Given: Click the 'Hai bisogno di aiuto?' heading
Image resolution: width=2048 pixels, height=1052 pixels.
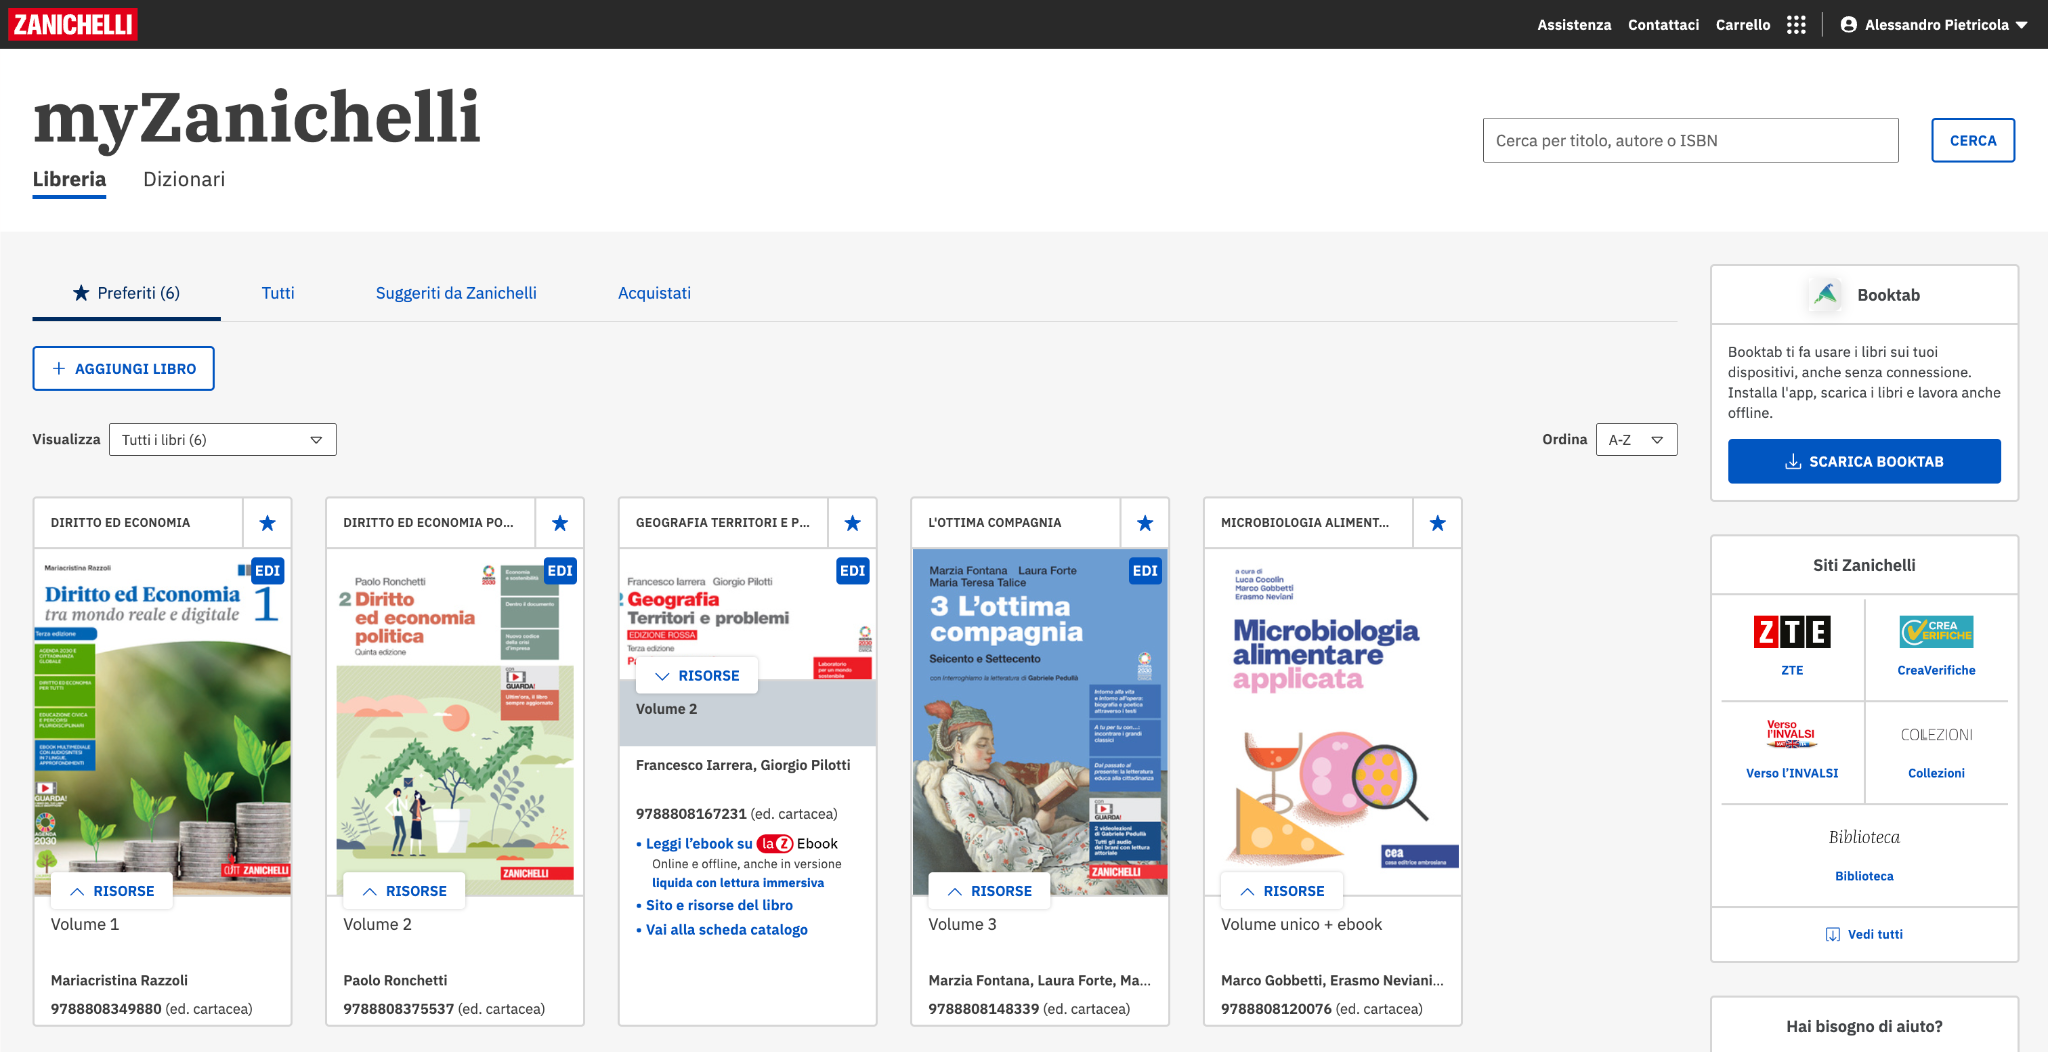Looking at the screenshot, I should (1864, 1026).
